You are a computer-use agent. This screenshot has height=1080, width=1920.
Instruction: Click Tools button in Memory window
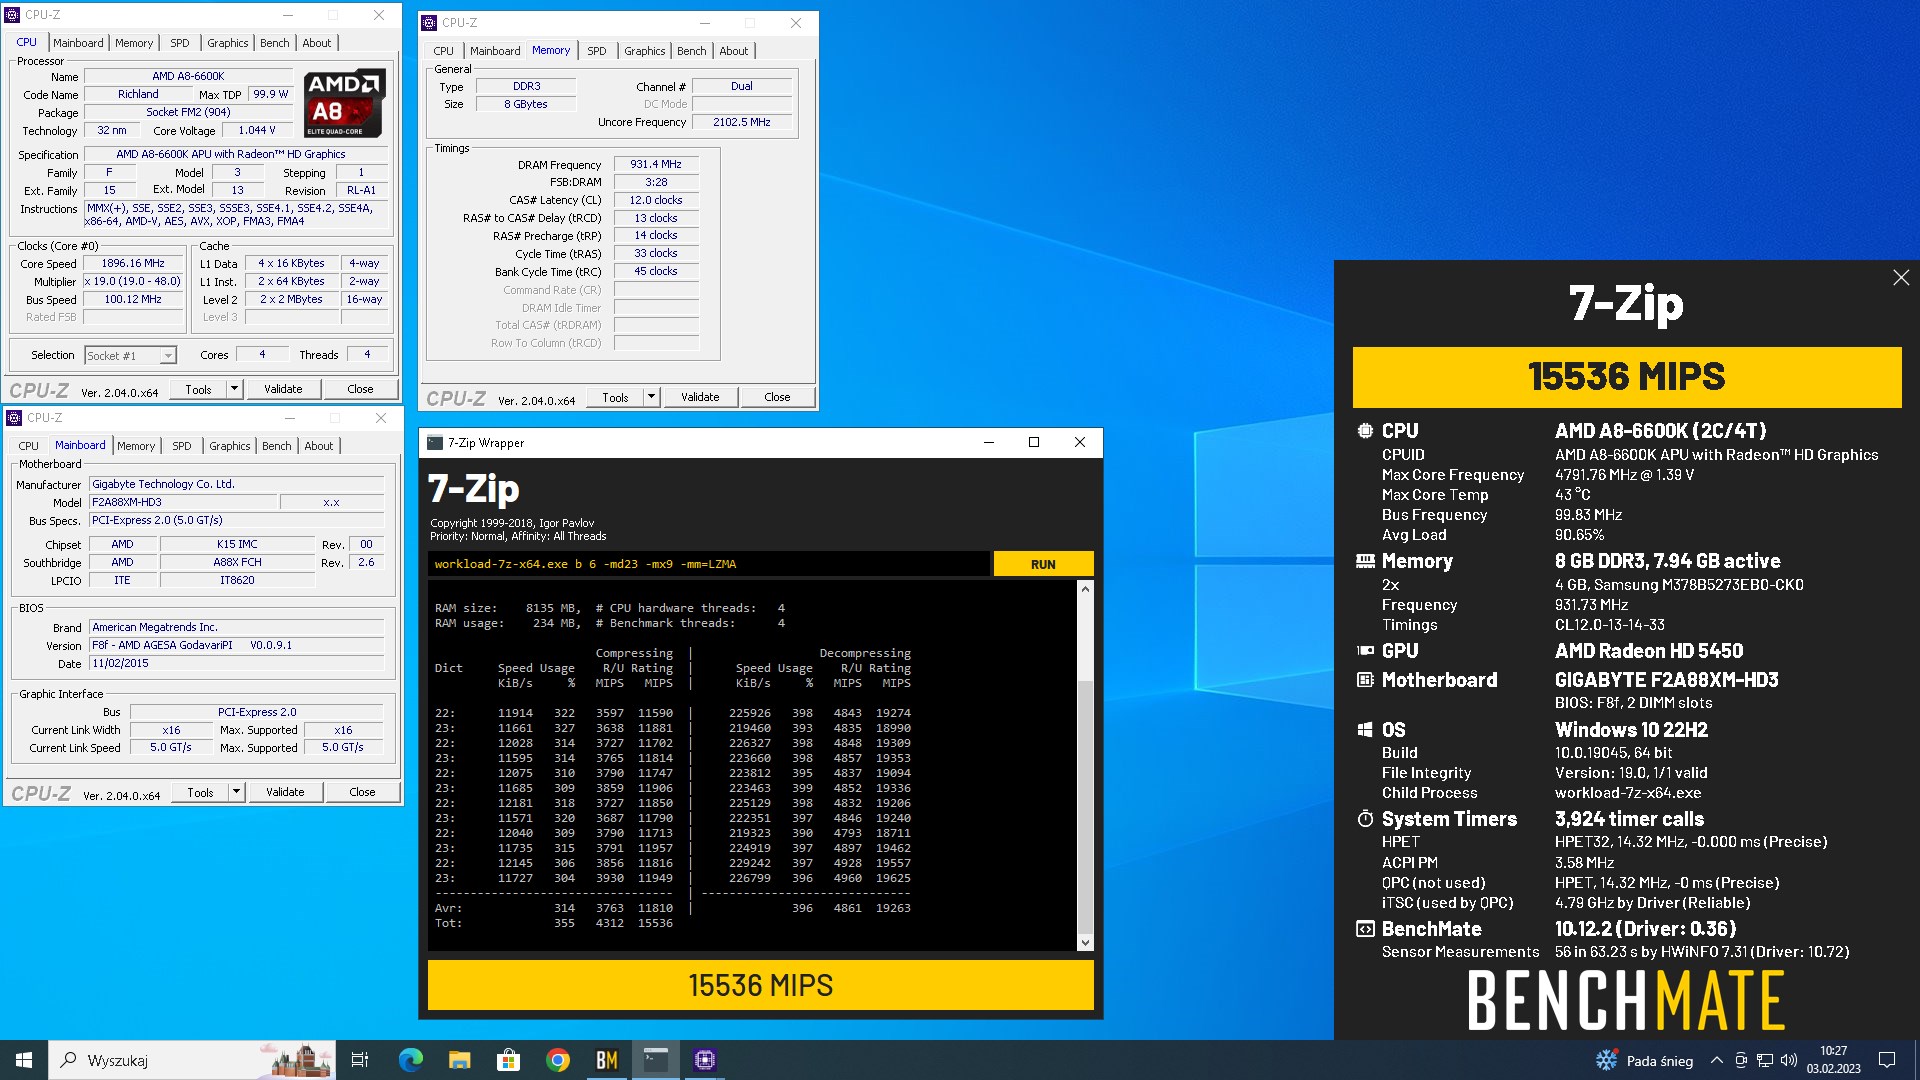pyautogui.click(x=615, y=397)
